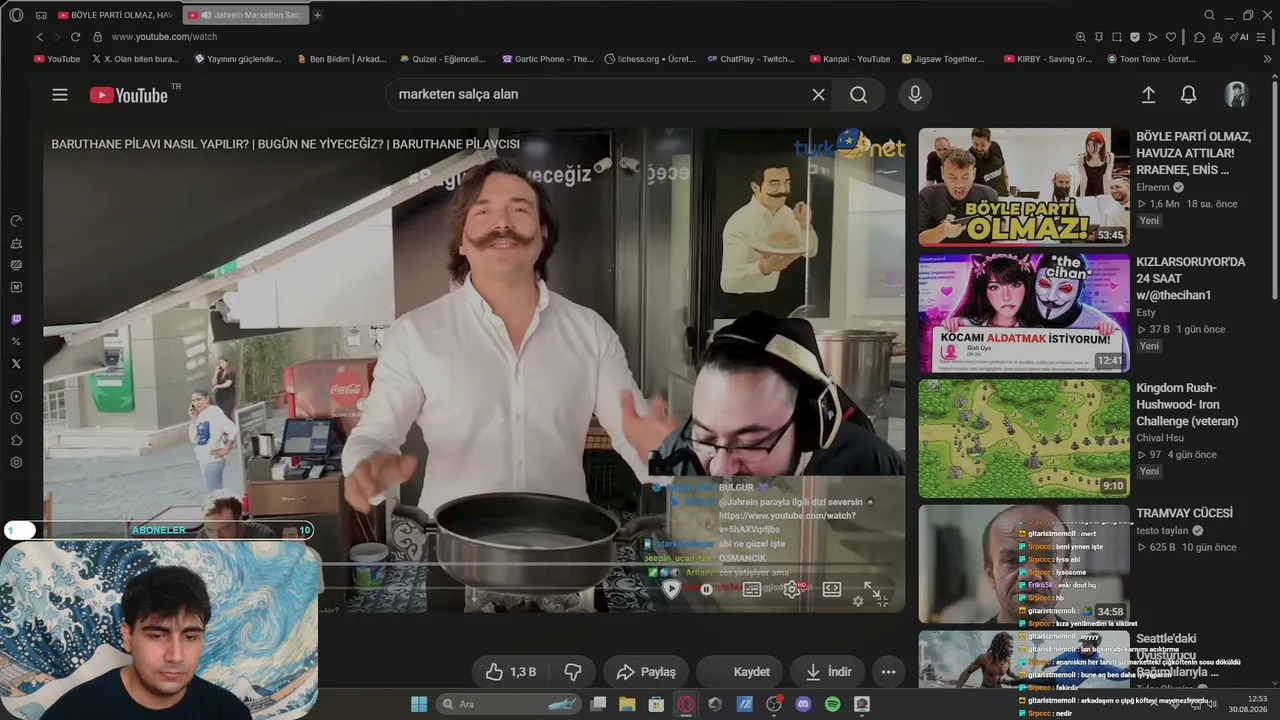Save the video with Kaydet

tap(740, 672)
